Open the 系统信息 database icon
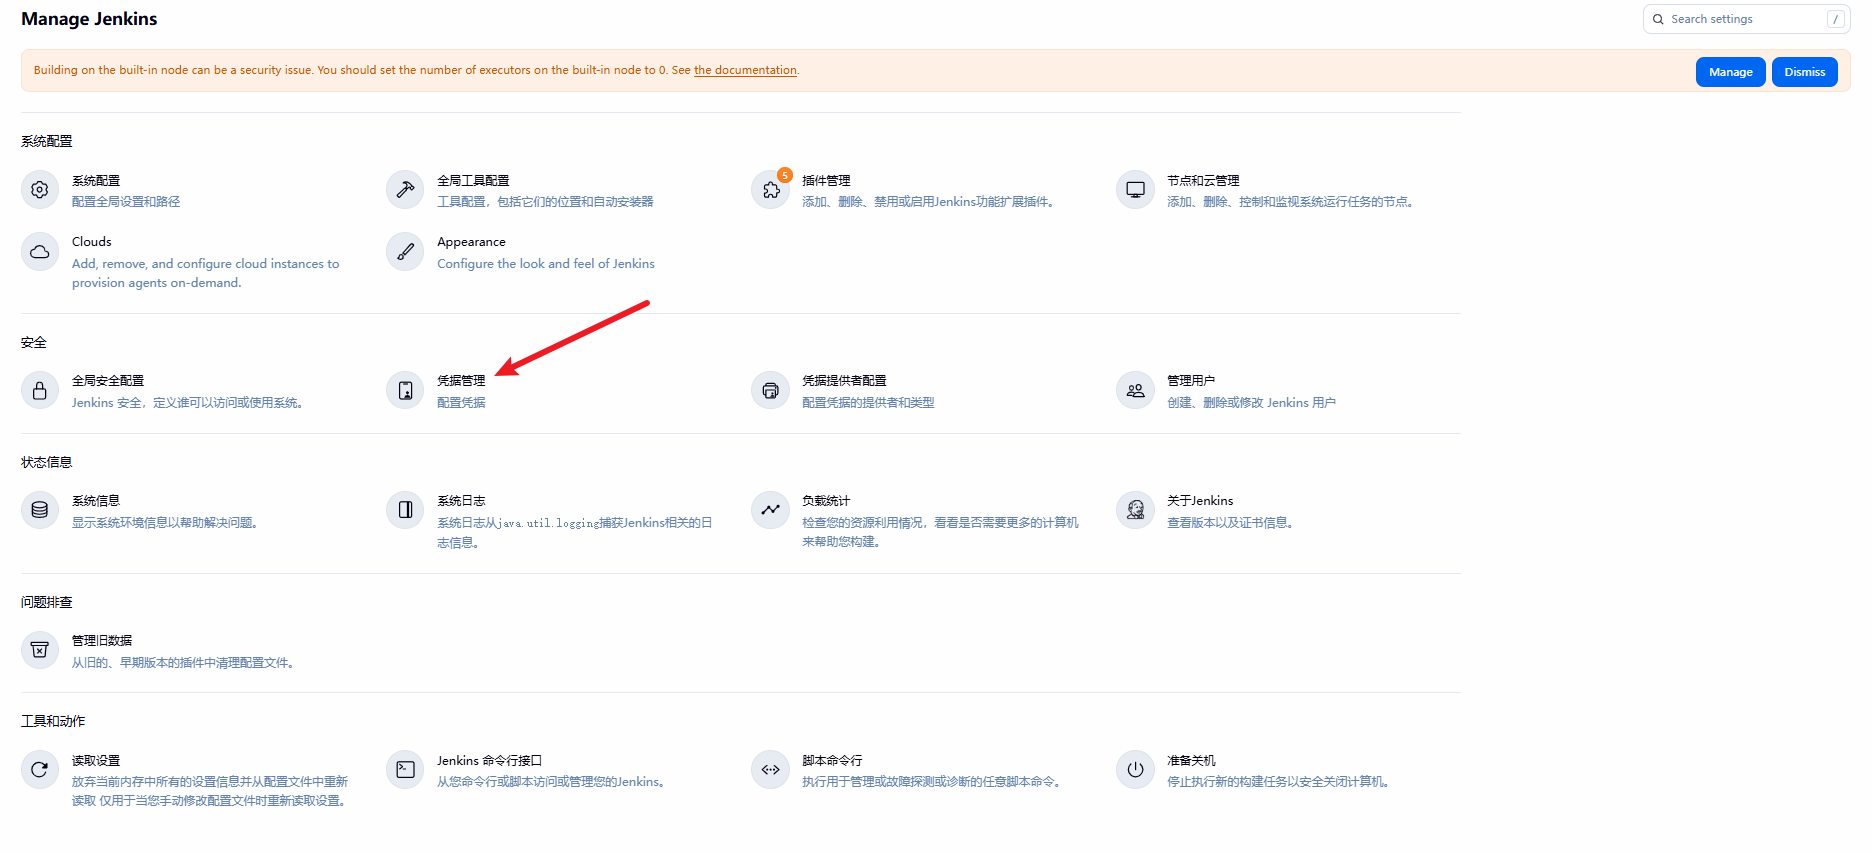 [x=40, y=510]
